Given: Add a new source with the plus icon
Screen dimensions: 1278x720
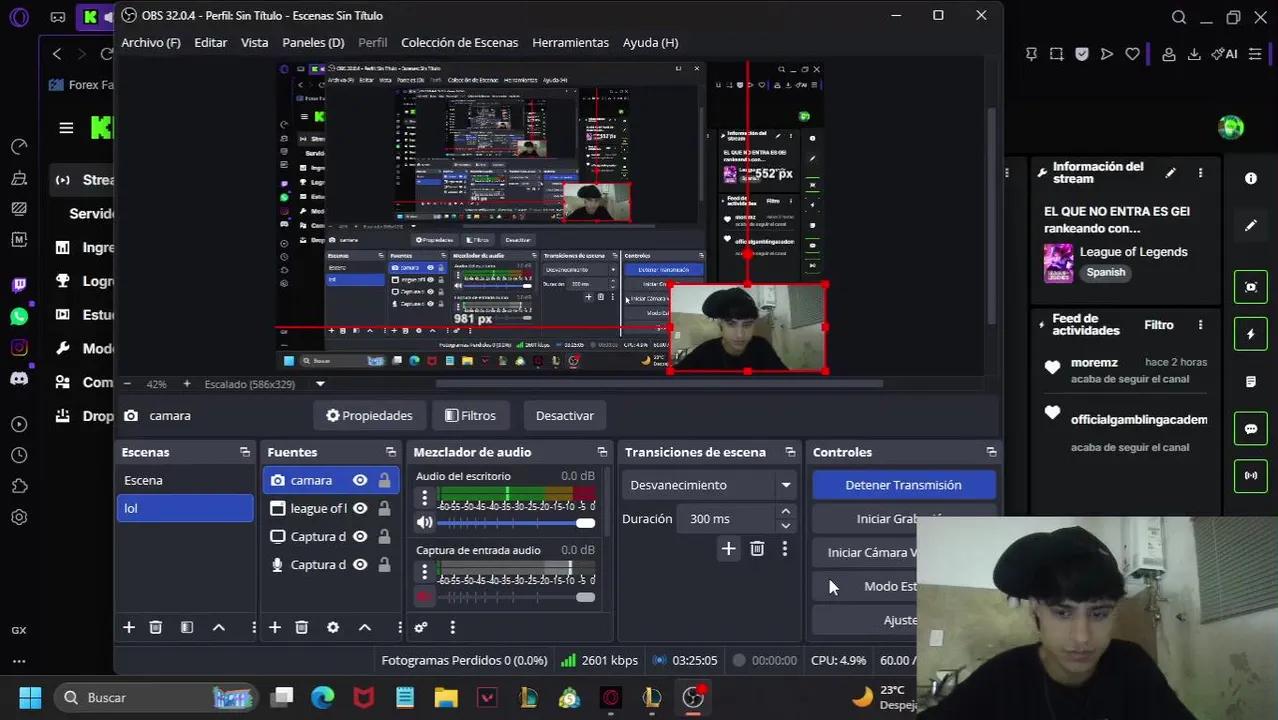Looking at the screenshot, I should [x=275, y=627].
